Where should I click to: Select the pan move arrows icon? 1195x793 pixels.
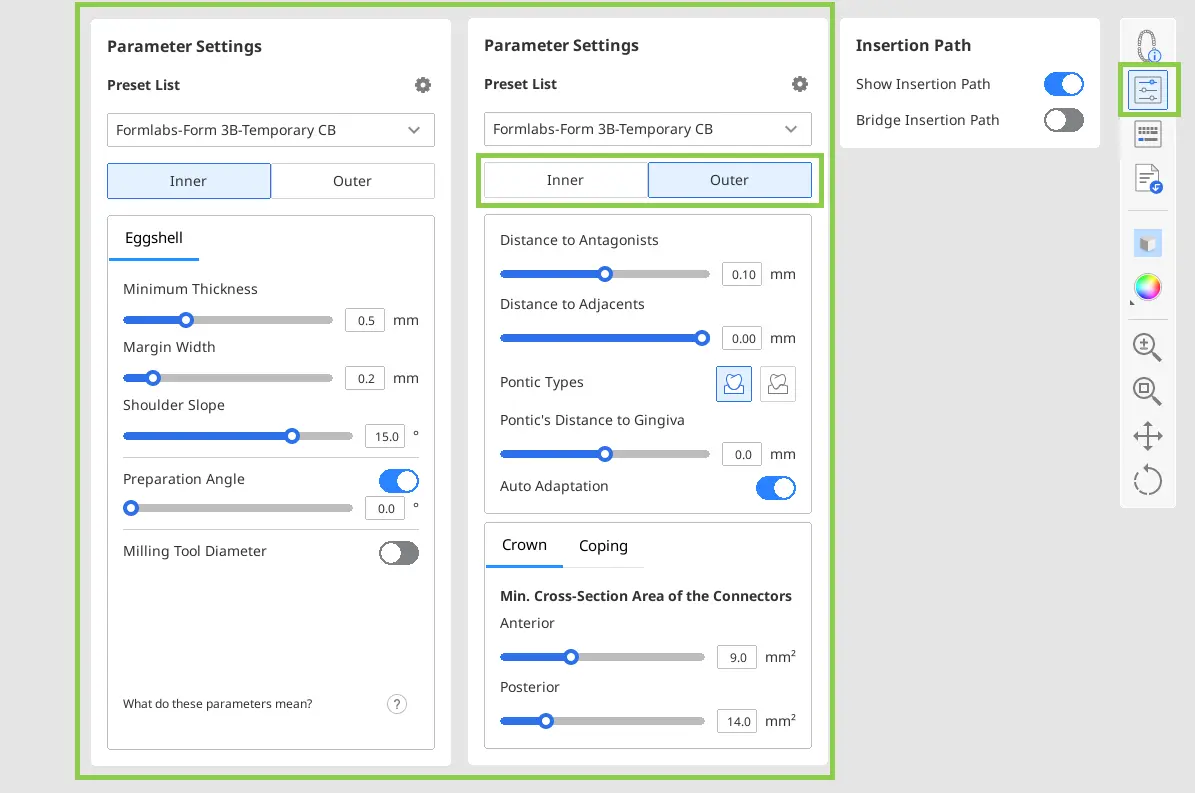(x=1148, y=436)
